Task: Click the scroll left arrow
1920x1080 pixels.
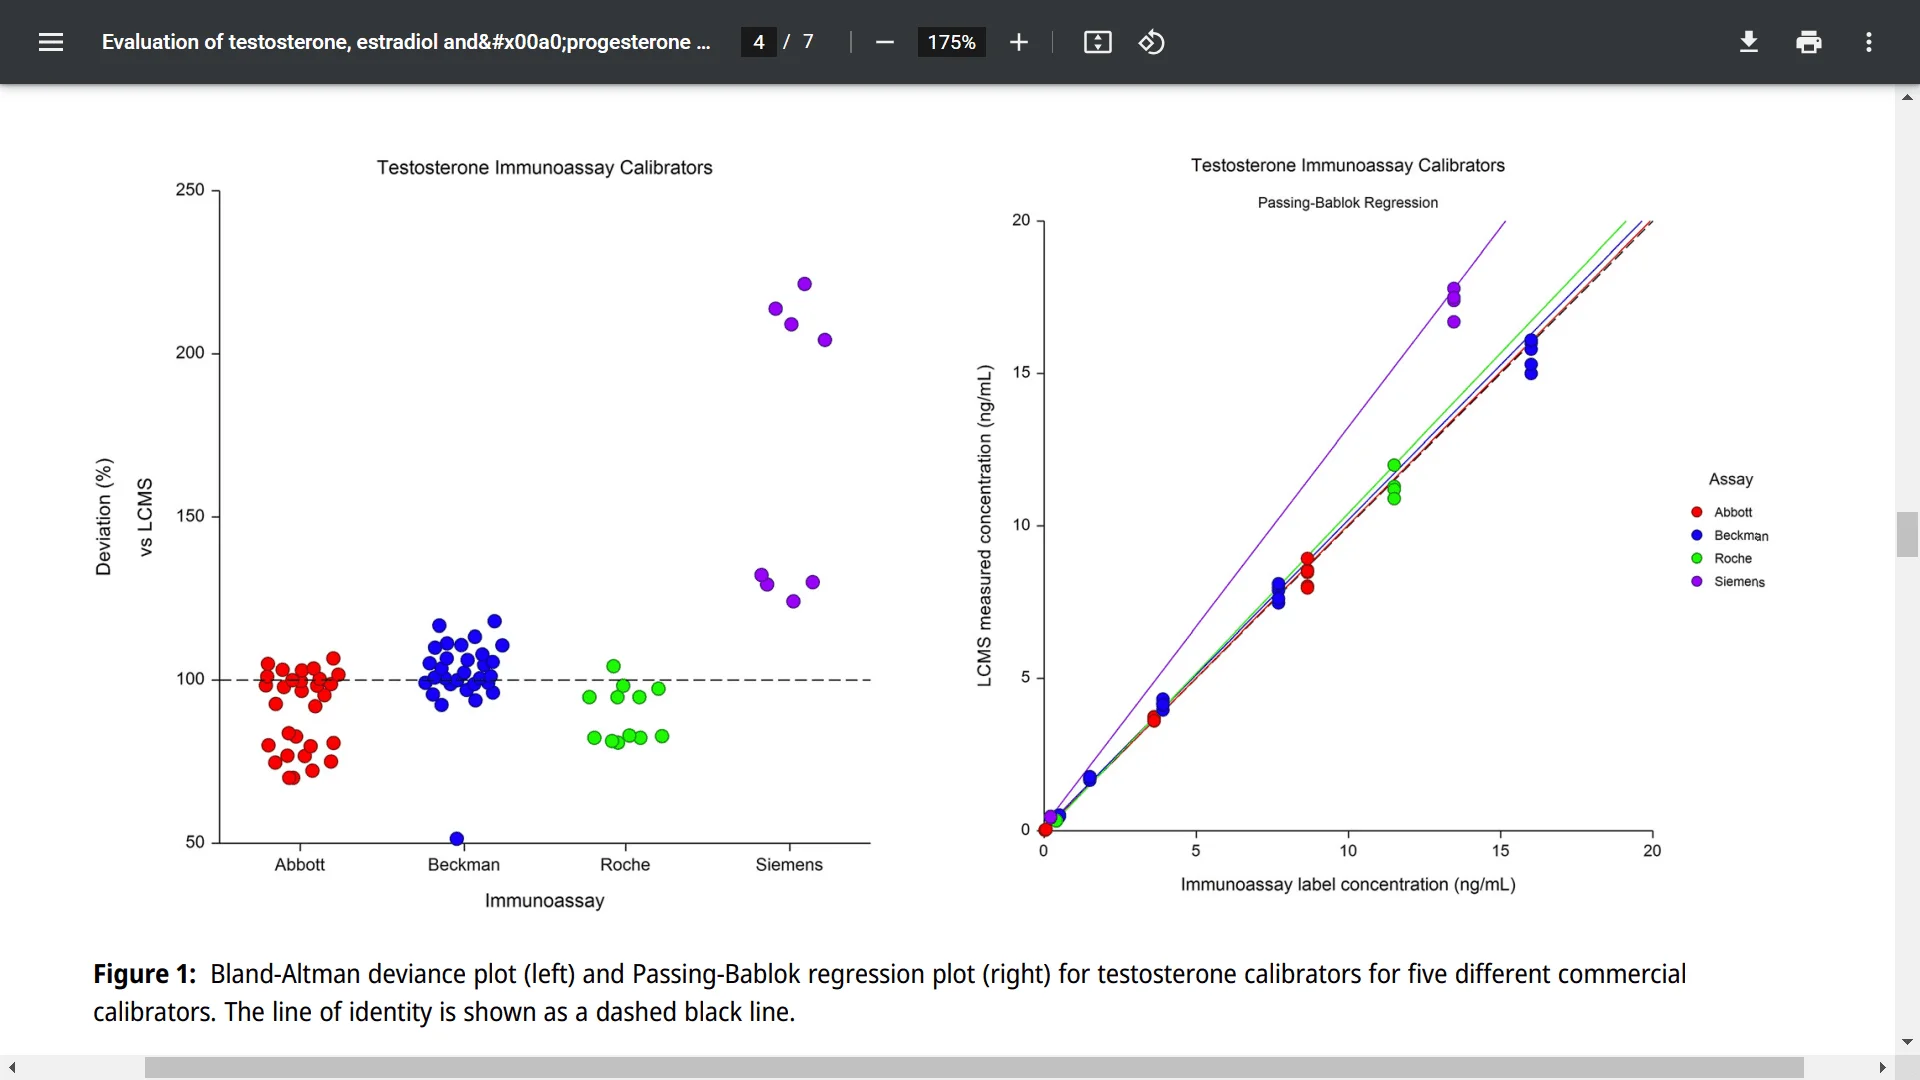Action: click(11, 1068)
